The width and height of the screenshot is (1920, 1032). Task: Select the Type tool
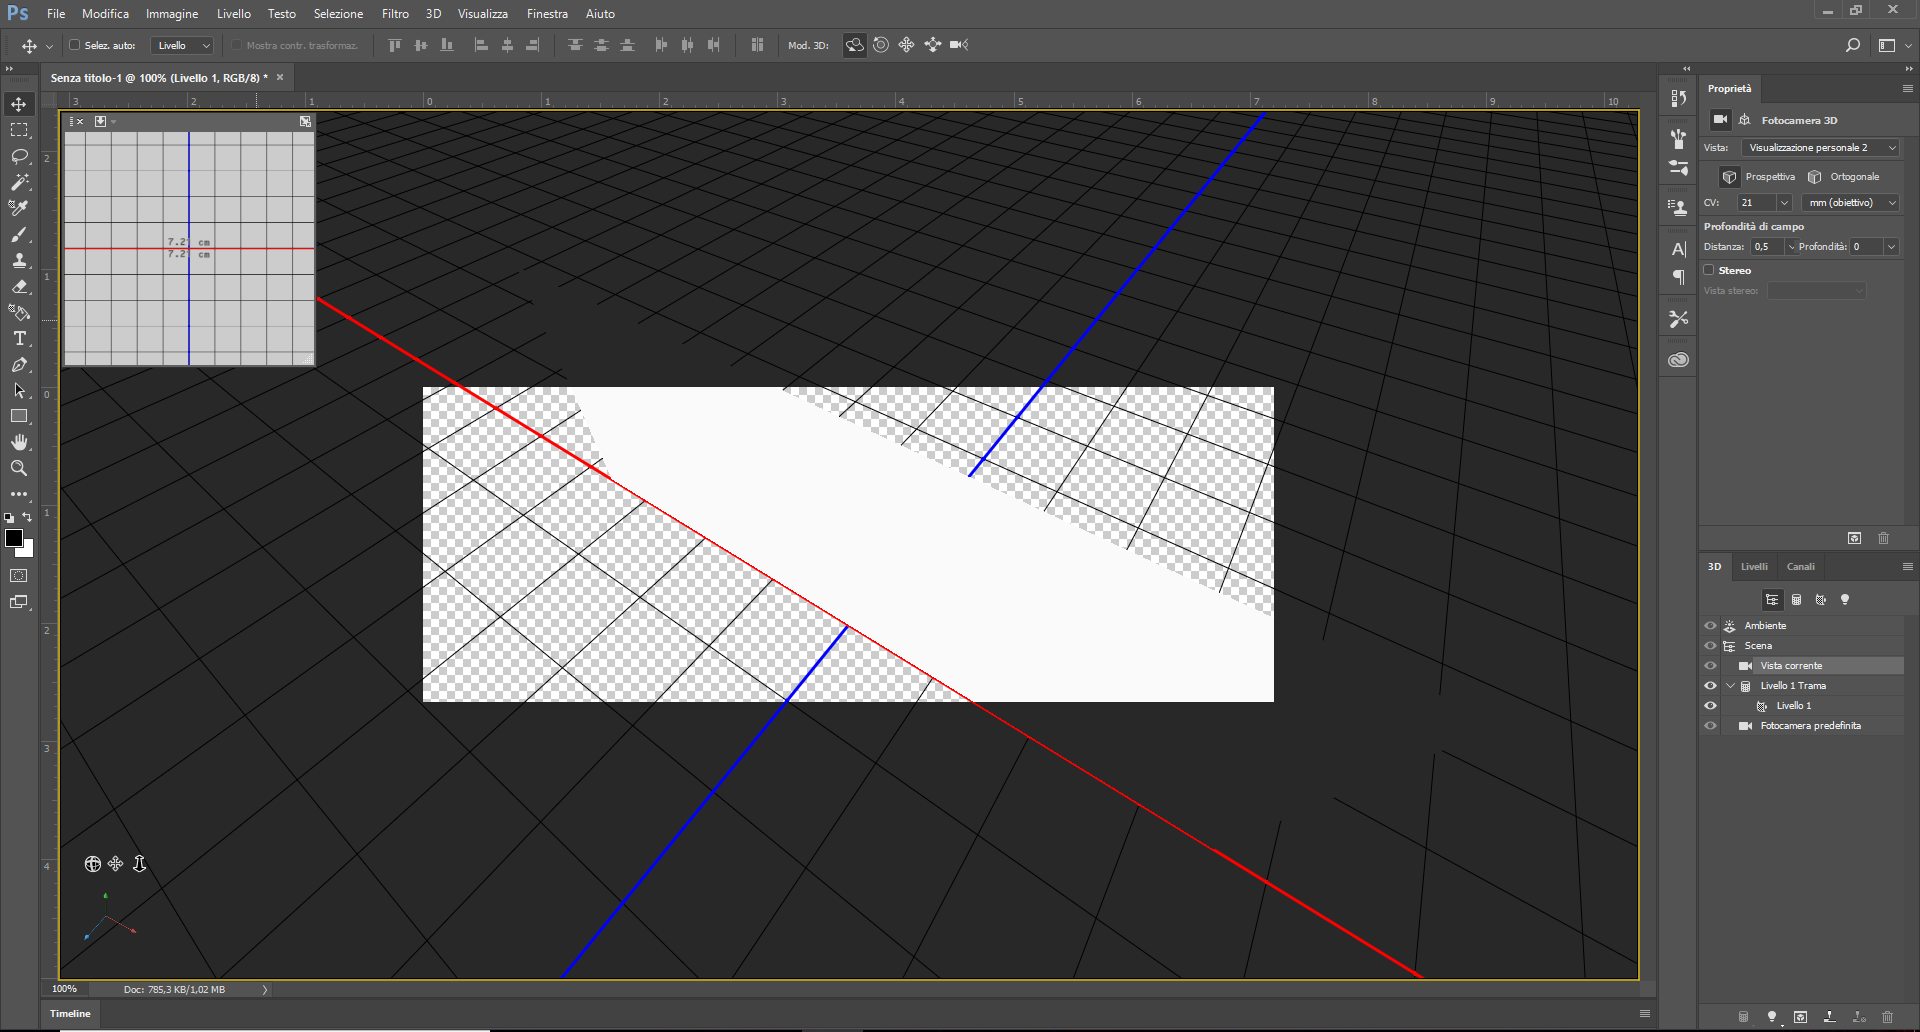pos(20,338)
